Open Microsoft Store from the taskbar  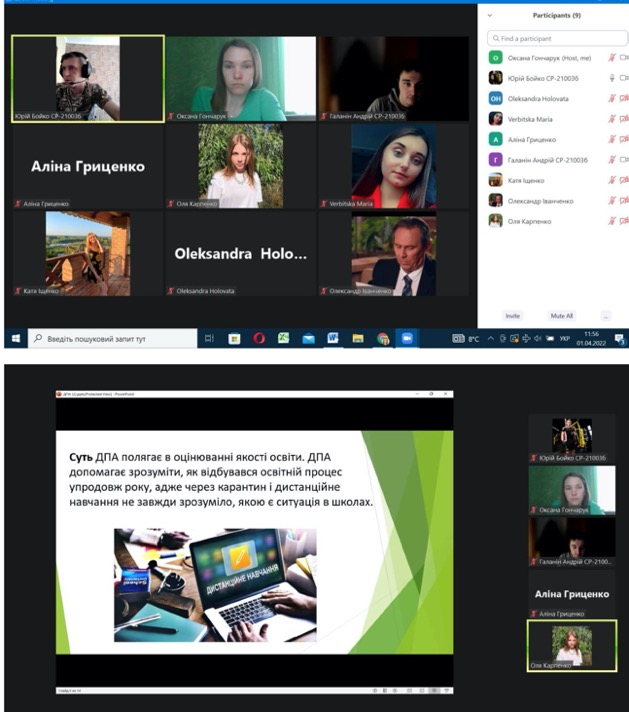234,339
